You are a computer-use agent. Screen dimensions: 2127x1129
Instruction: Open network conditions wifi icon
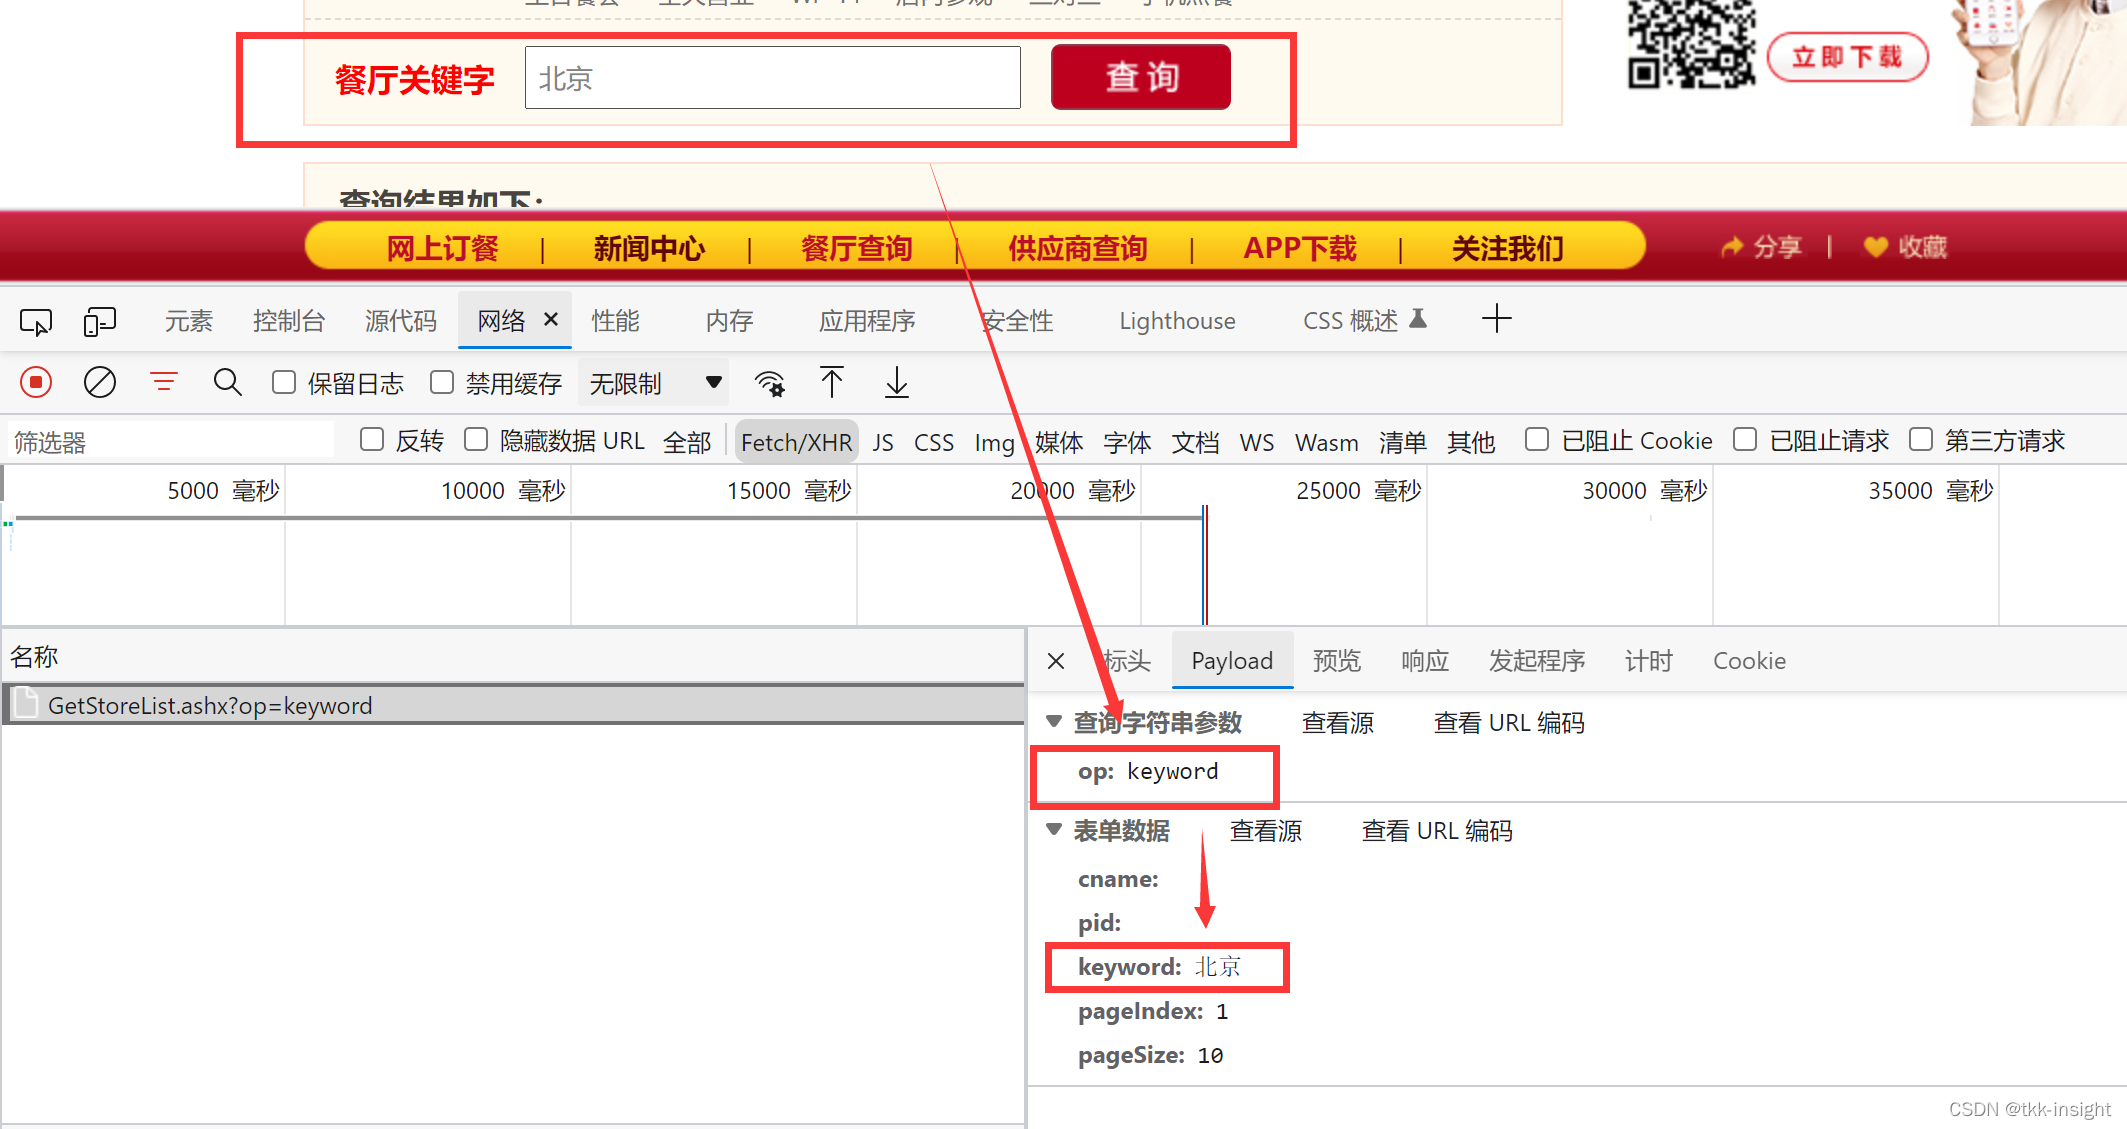769,383
